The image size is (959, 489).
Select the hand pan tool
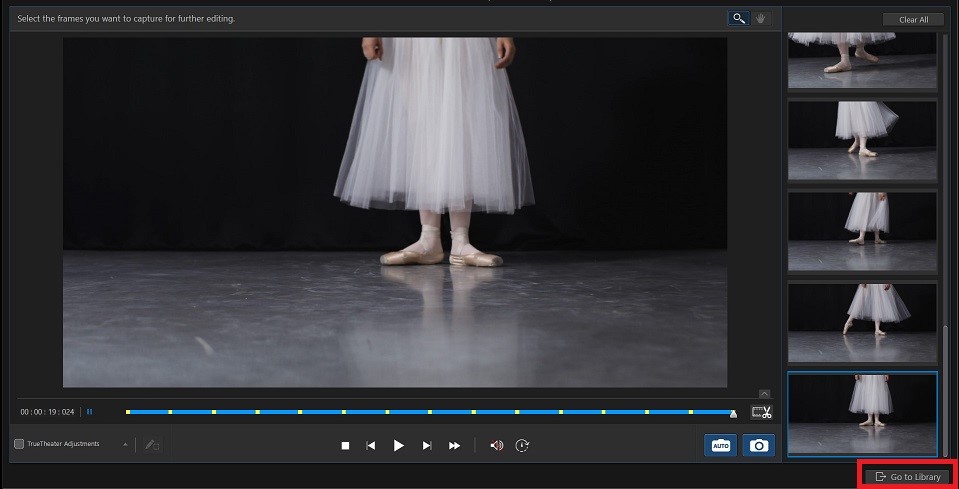[x=760, y=18]
